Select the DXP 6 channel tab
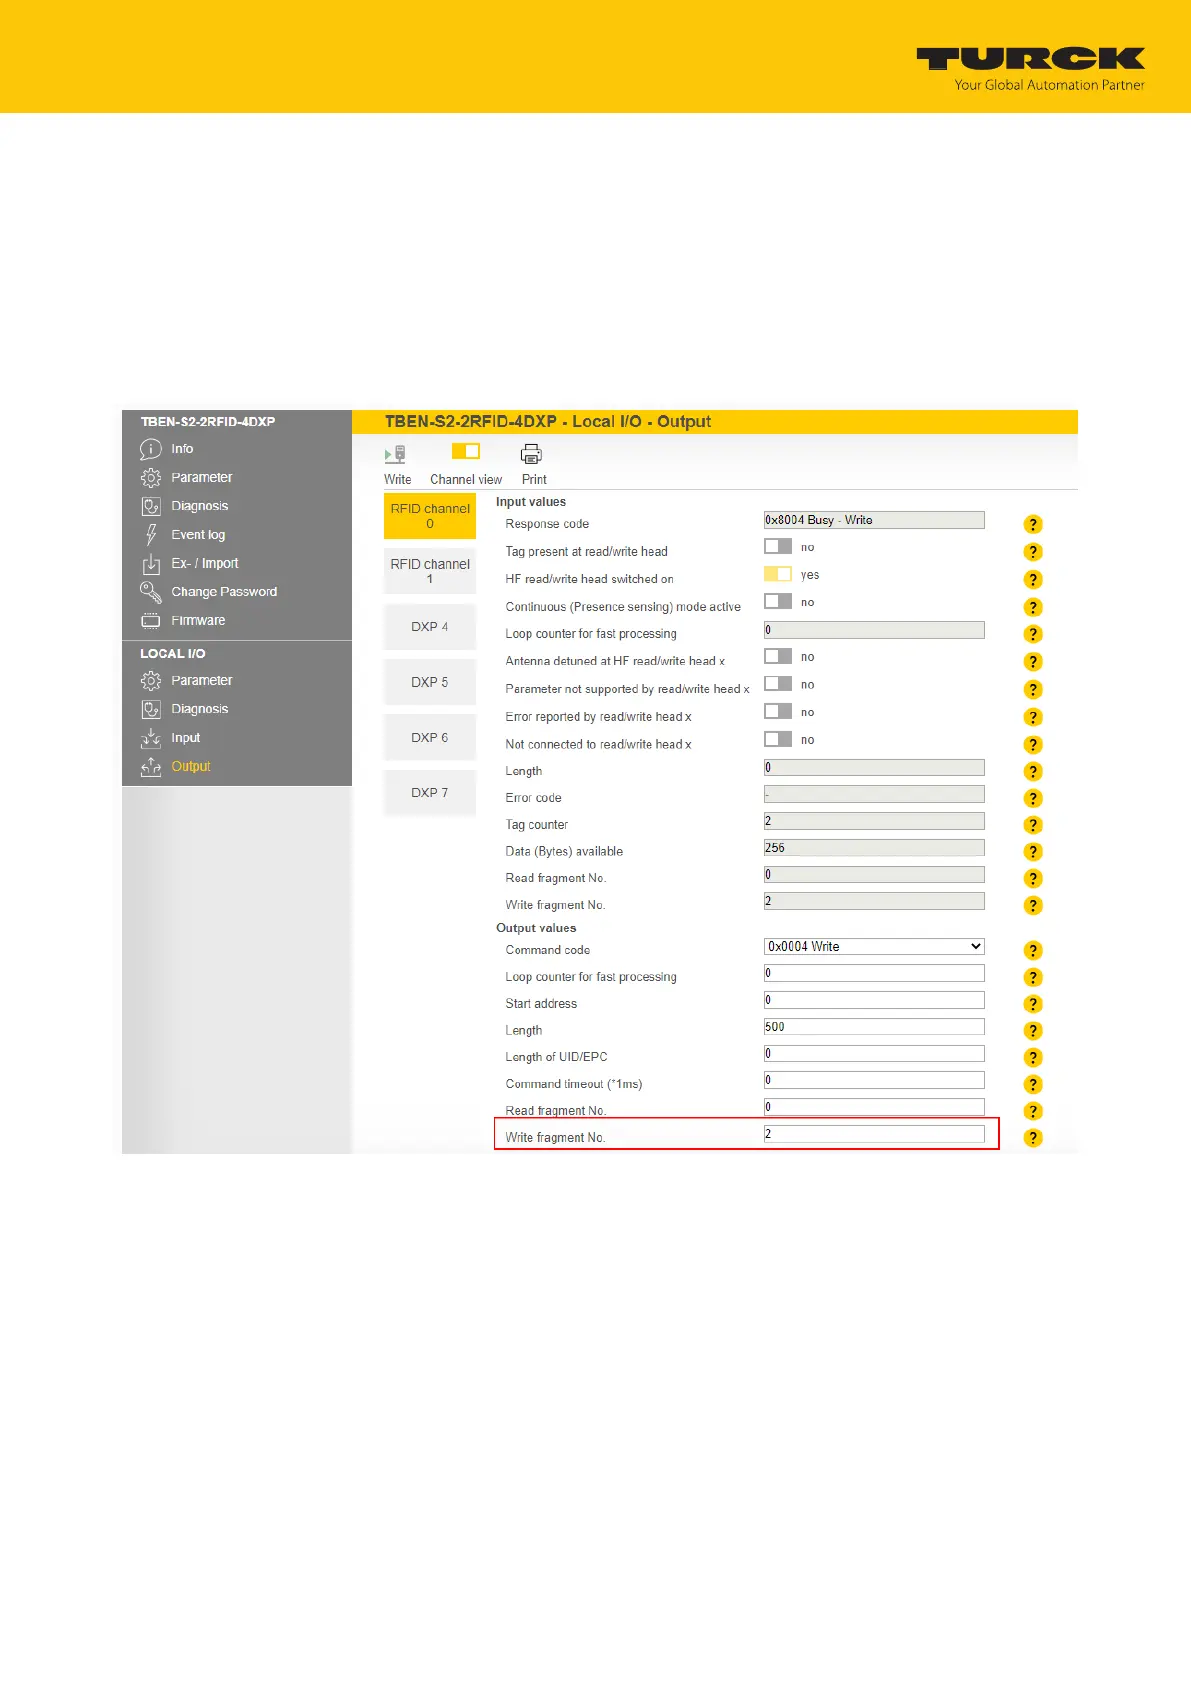 [430, 738]
